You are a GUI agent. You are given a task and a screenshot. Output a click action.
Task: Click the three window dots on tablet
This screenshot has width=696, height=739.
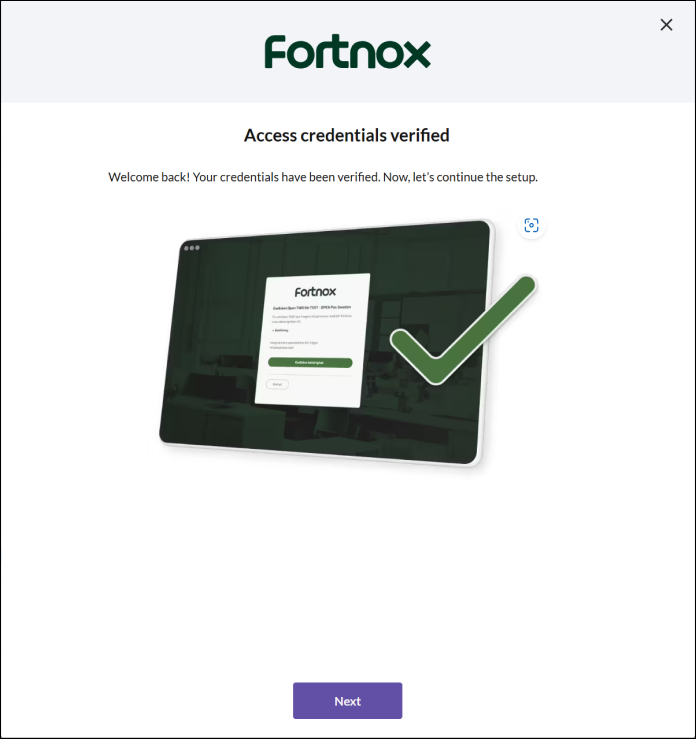[x=192, y=248]
